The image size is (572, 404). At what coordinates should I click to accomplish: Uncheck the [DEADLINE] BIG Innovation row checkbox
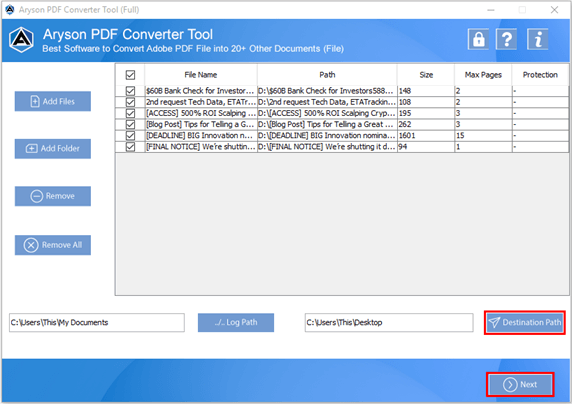[130, 135]
